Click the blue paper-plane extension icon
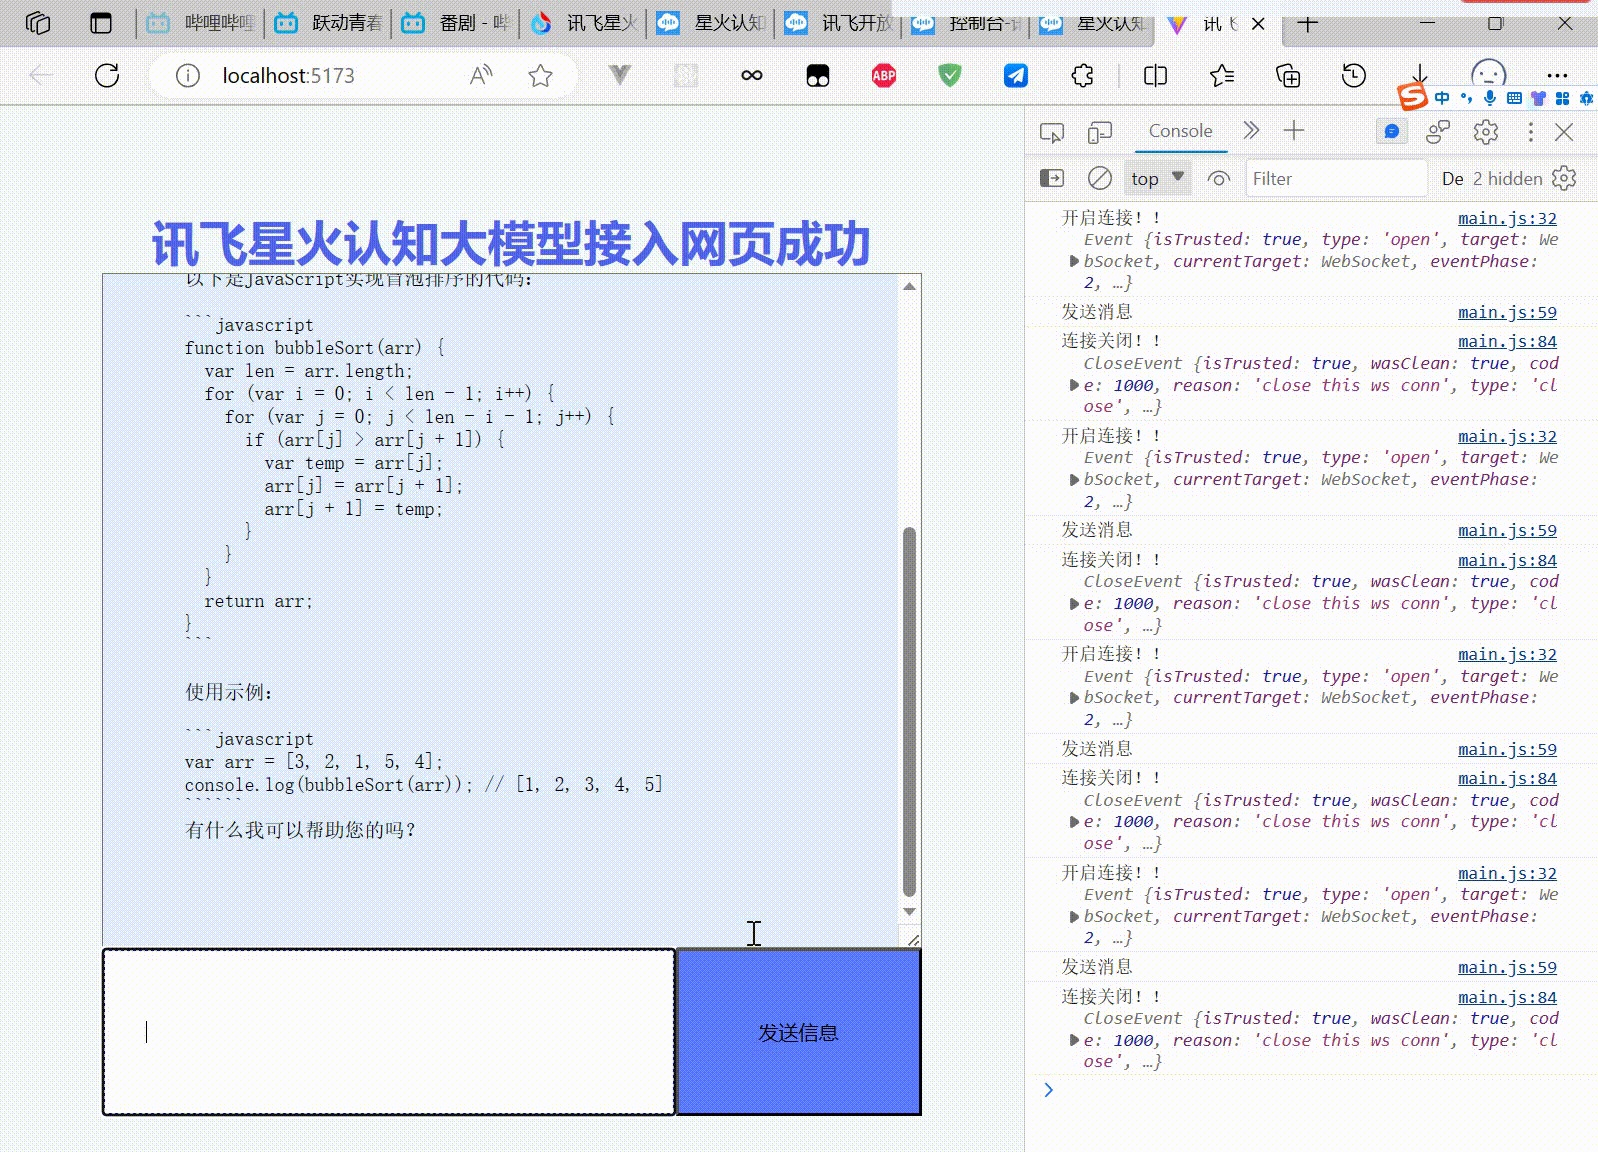This screenshot has height=1152, width=1598. tap(1016, 75)
